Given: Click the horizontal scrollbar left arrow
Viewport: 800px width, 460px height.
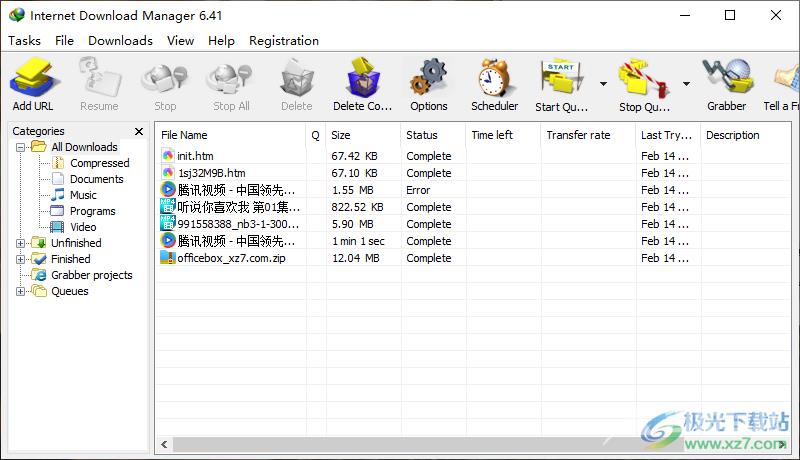Looking at the screenshot, I should click(164, 444).
